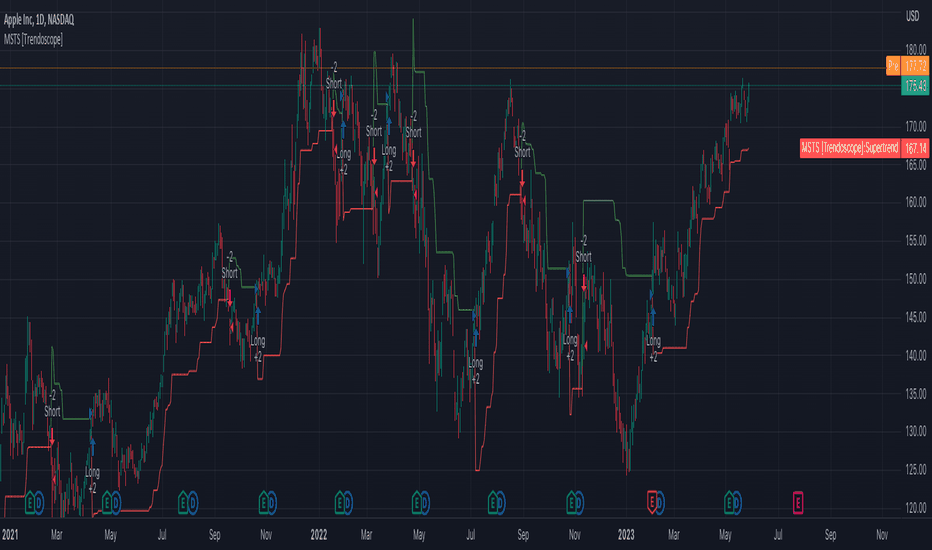Click the red earnings E marker near February 2023

click(x=651, y=503)
